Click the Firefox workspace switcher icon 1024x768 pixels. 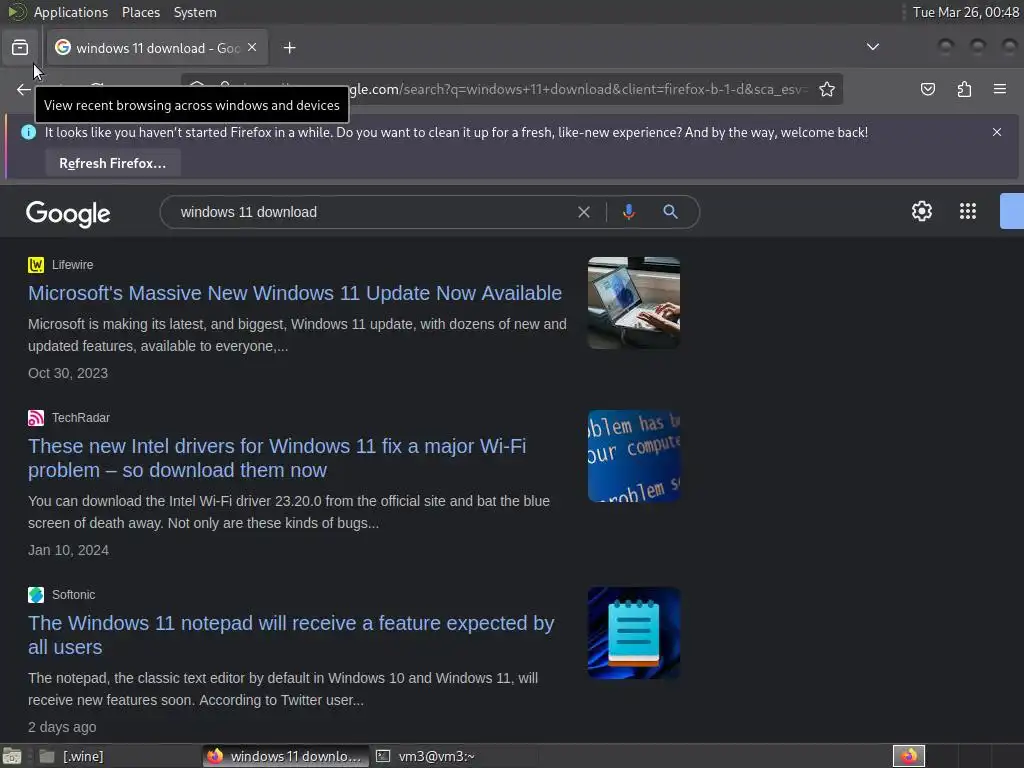point(909,756)
